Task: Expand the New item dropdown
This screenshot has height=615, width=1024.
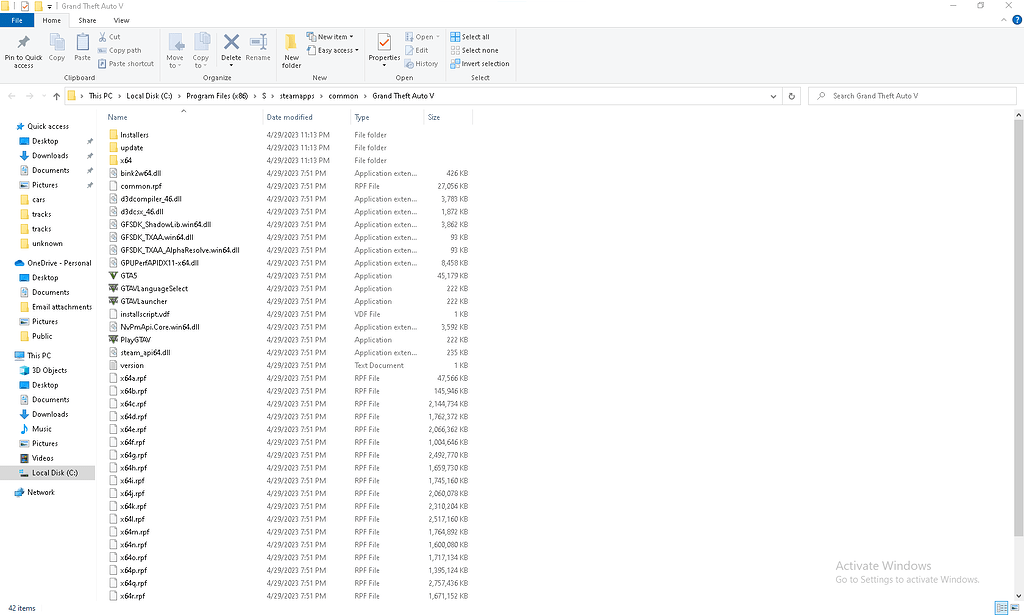Action: pos(334,37)
